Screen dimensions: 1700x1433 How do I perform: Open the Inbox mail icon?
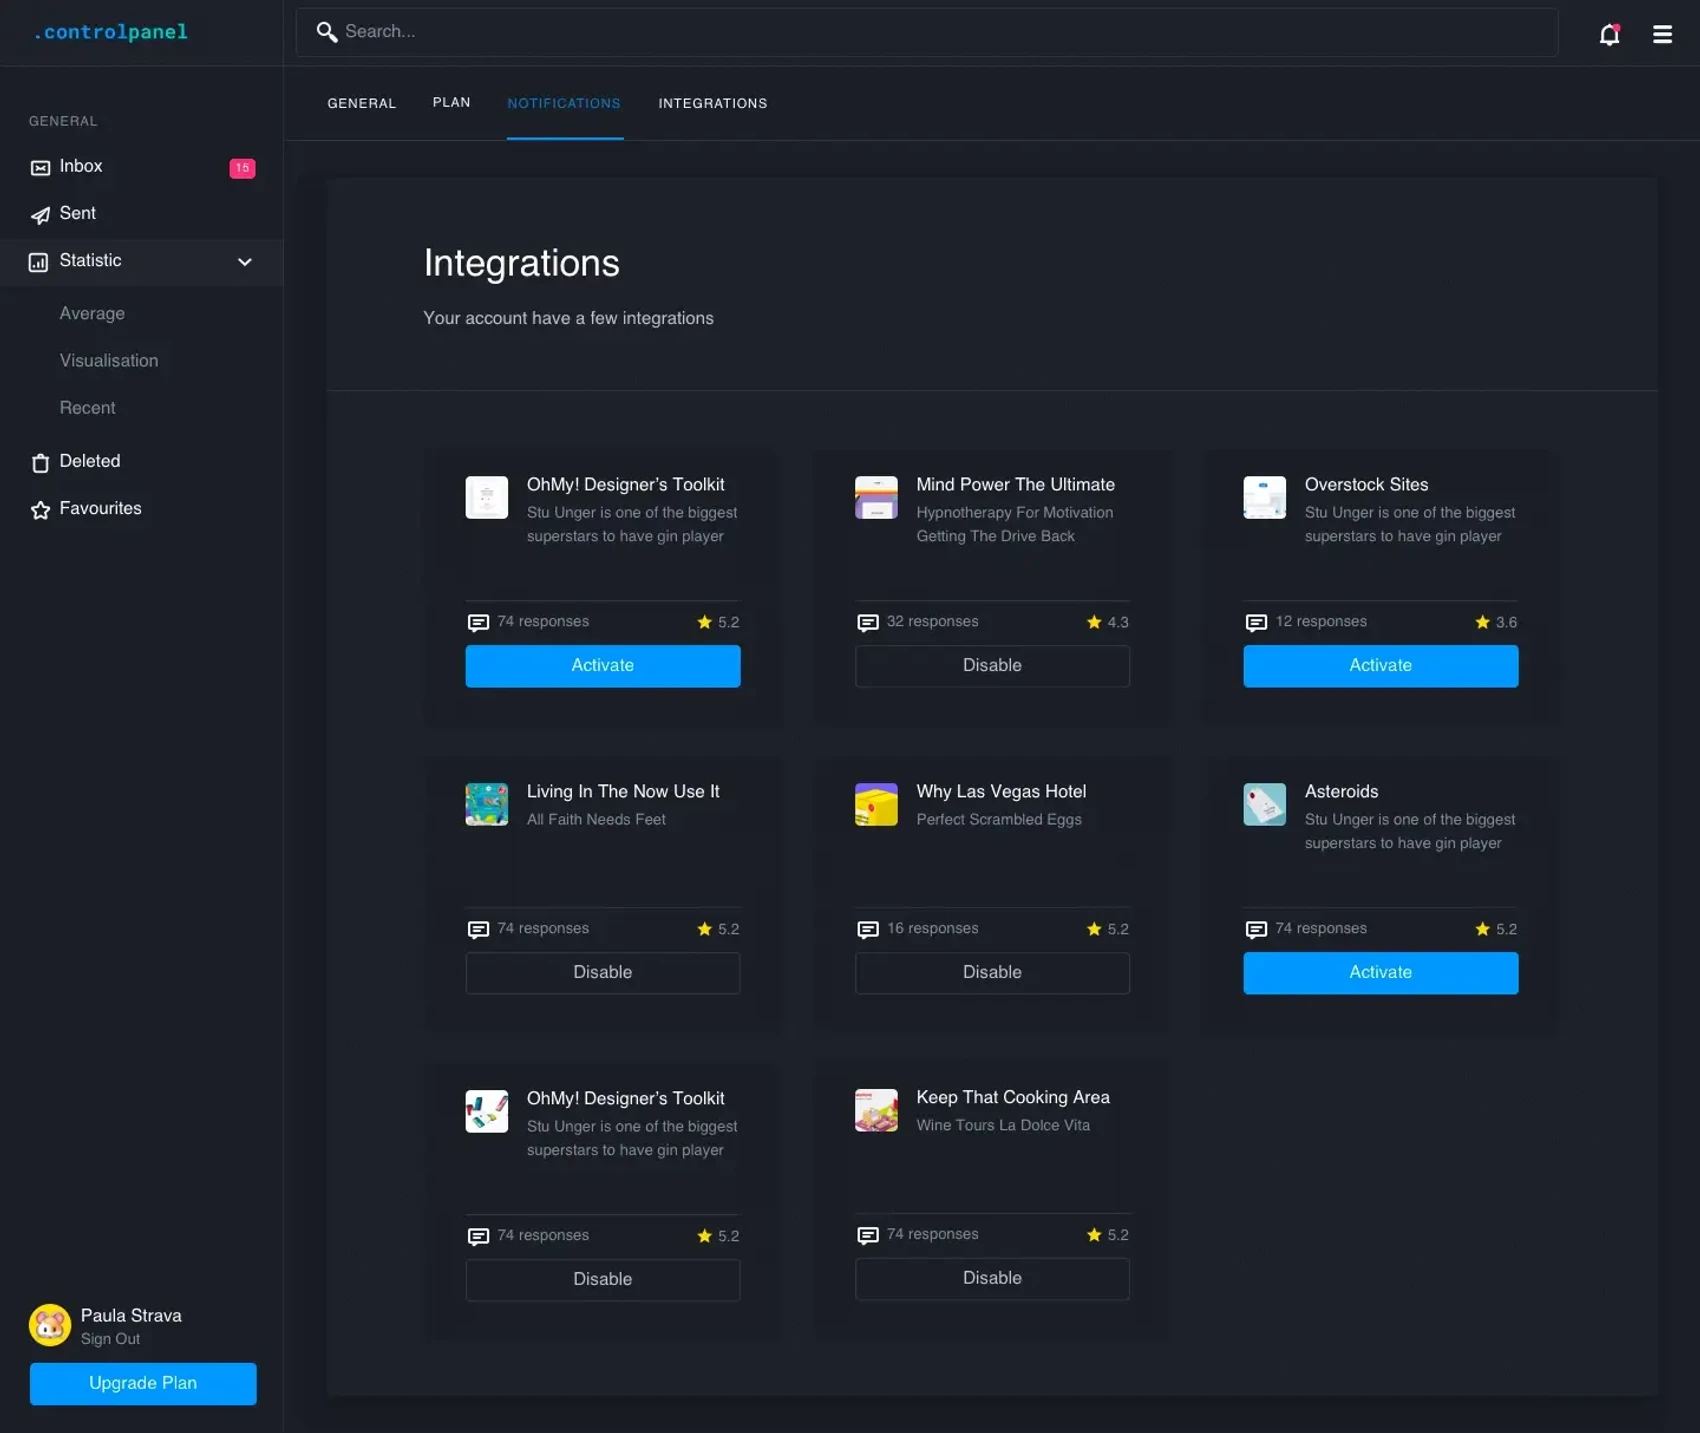coord(40,166)
